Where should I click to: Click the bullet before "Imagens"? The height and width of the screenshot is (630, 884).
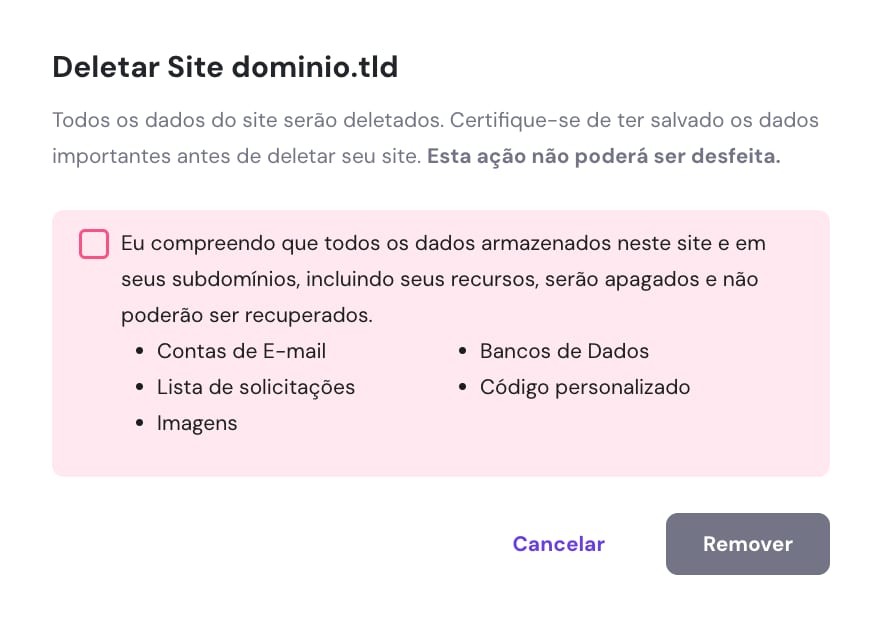[x=140, y=424]
